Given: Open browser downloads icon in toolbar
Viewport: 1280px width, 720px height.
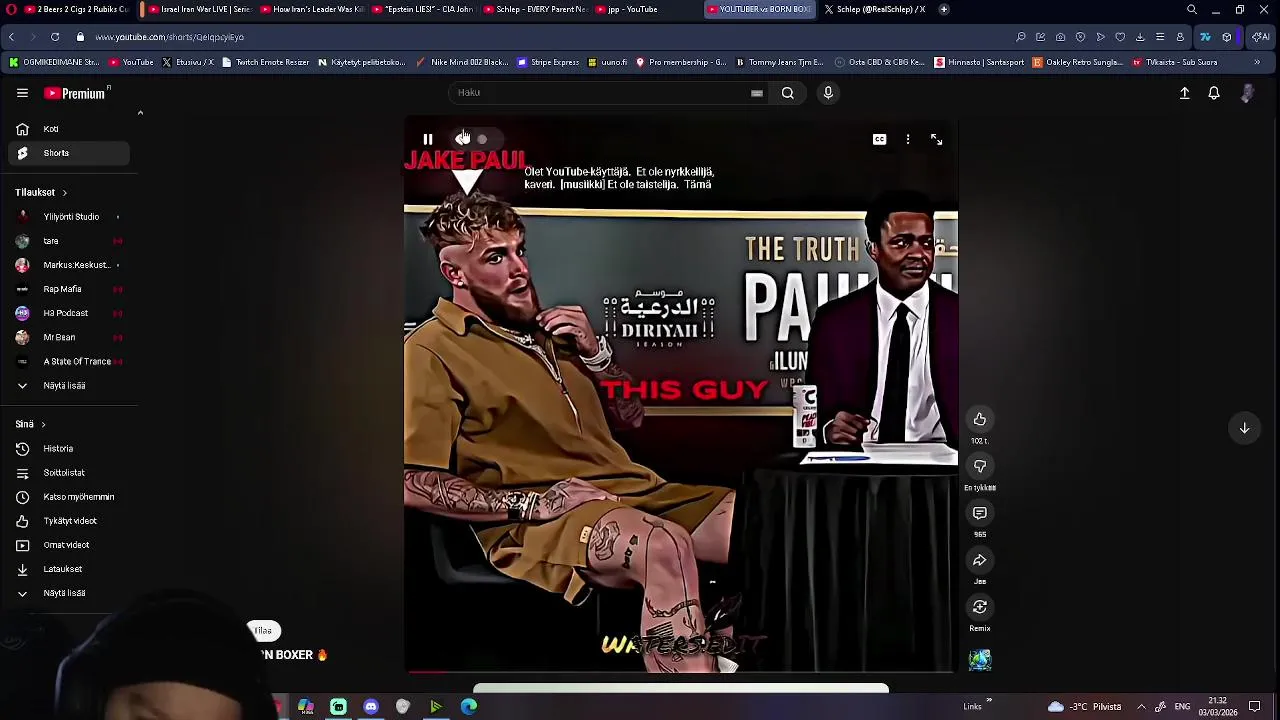Looking at the screenshot, I should point(1140,37).
